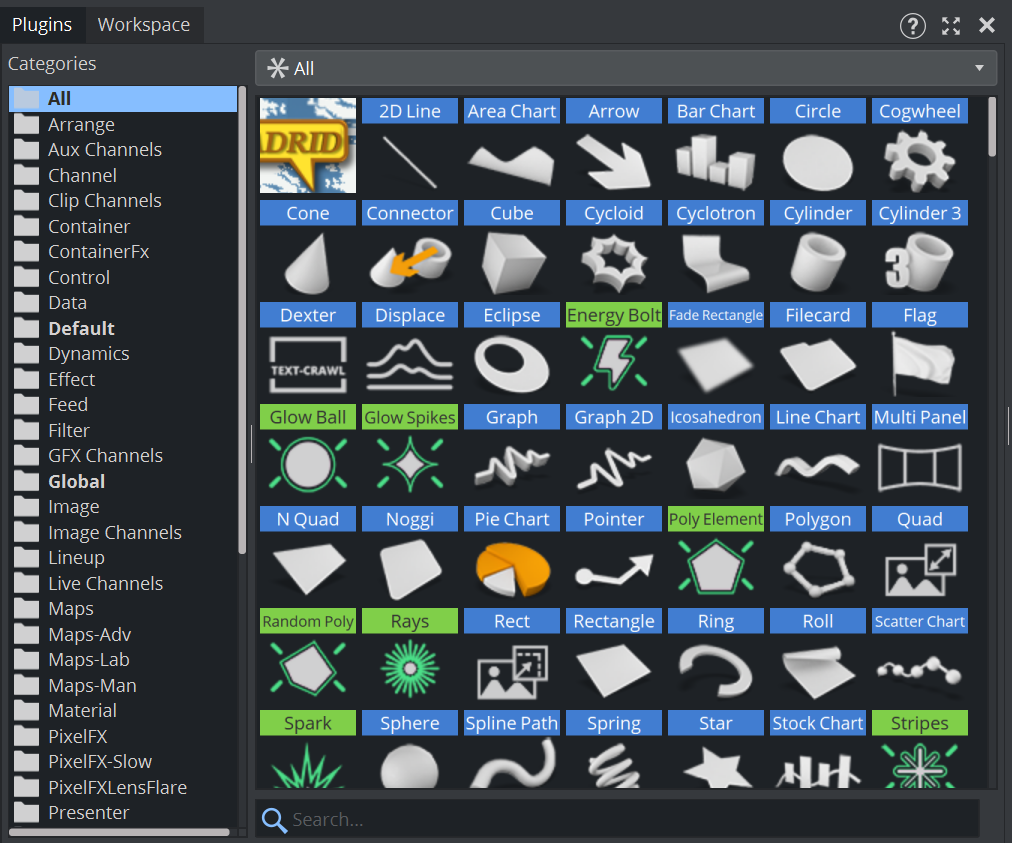Image resolution: width=1012 pixels, height=843 pixels.
Task: Open the help question mark icon
Action: [x=912, y=26]
